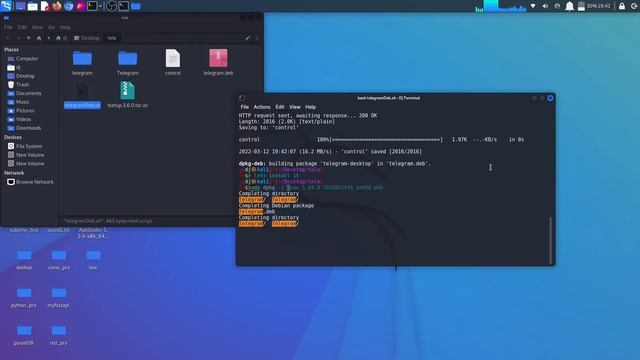The height and width of the screenshot is (360, 640).
Task: Open terminal File menu
Action: pyautogui.click(x=244, y=107)
